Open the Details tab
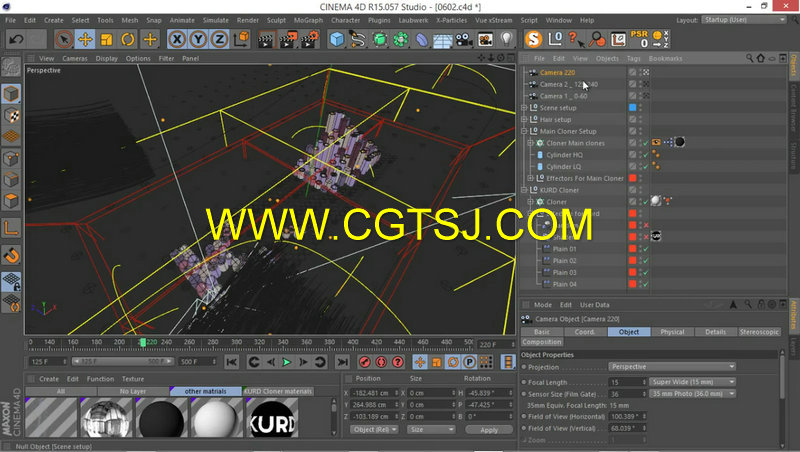Screen dimensions: 800x452 (x=715, y=332)
